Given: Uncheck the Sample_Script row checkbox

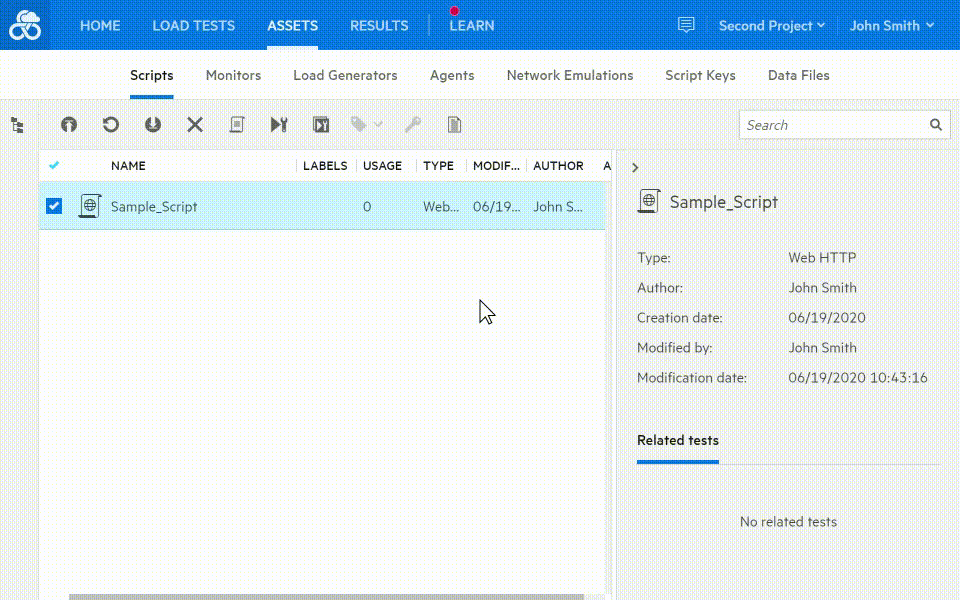Looking at the screenshot, I should (x=53, y=205).
